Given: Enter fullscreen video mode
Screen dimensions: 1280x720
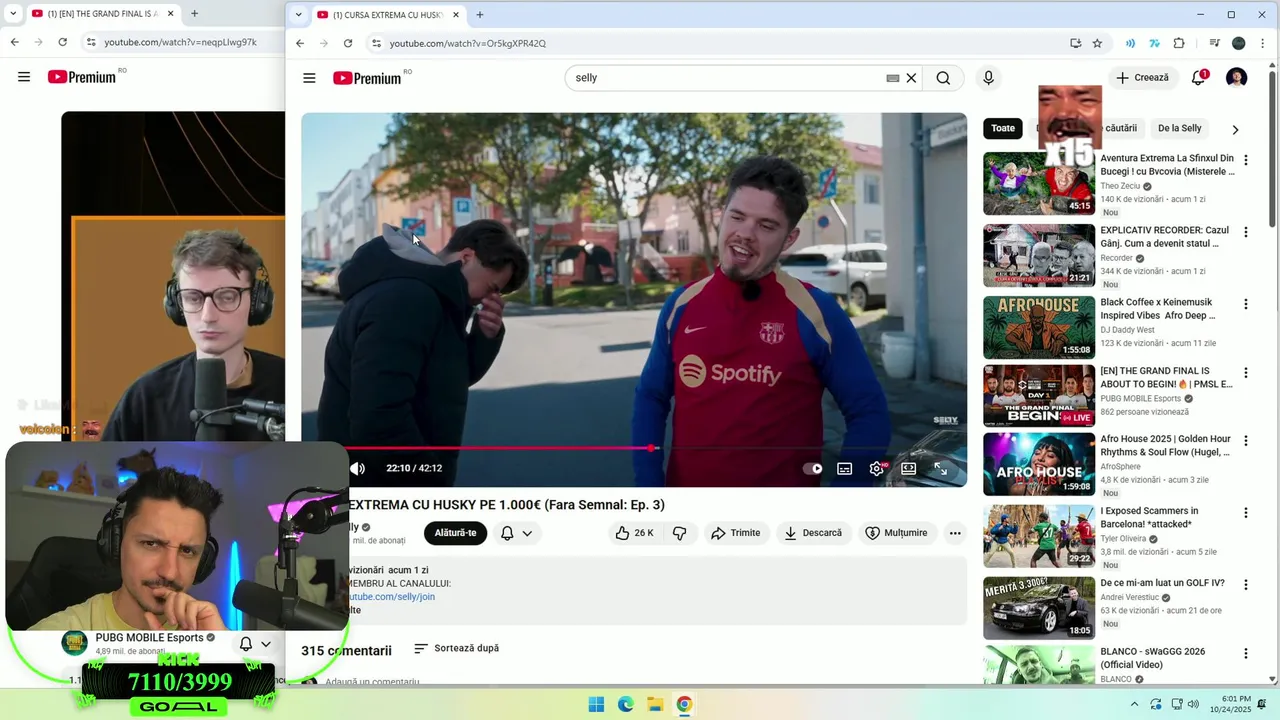Looking at the screenshot, I should pos(941,468).
